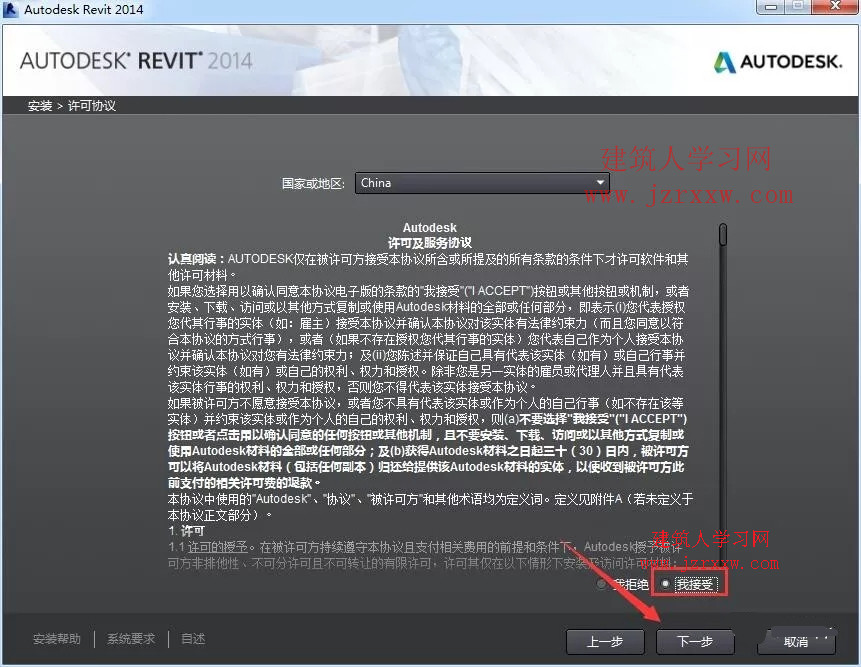The height and width of the screenshot is (667, 861).
Task: Click the 下一步 (Next) button
Action: click(695, 641)
